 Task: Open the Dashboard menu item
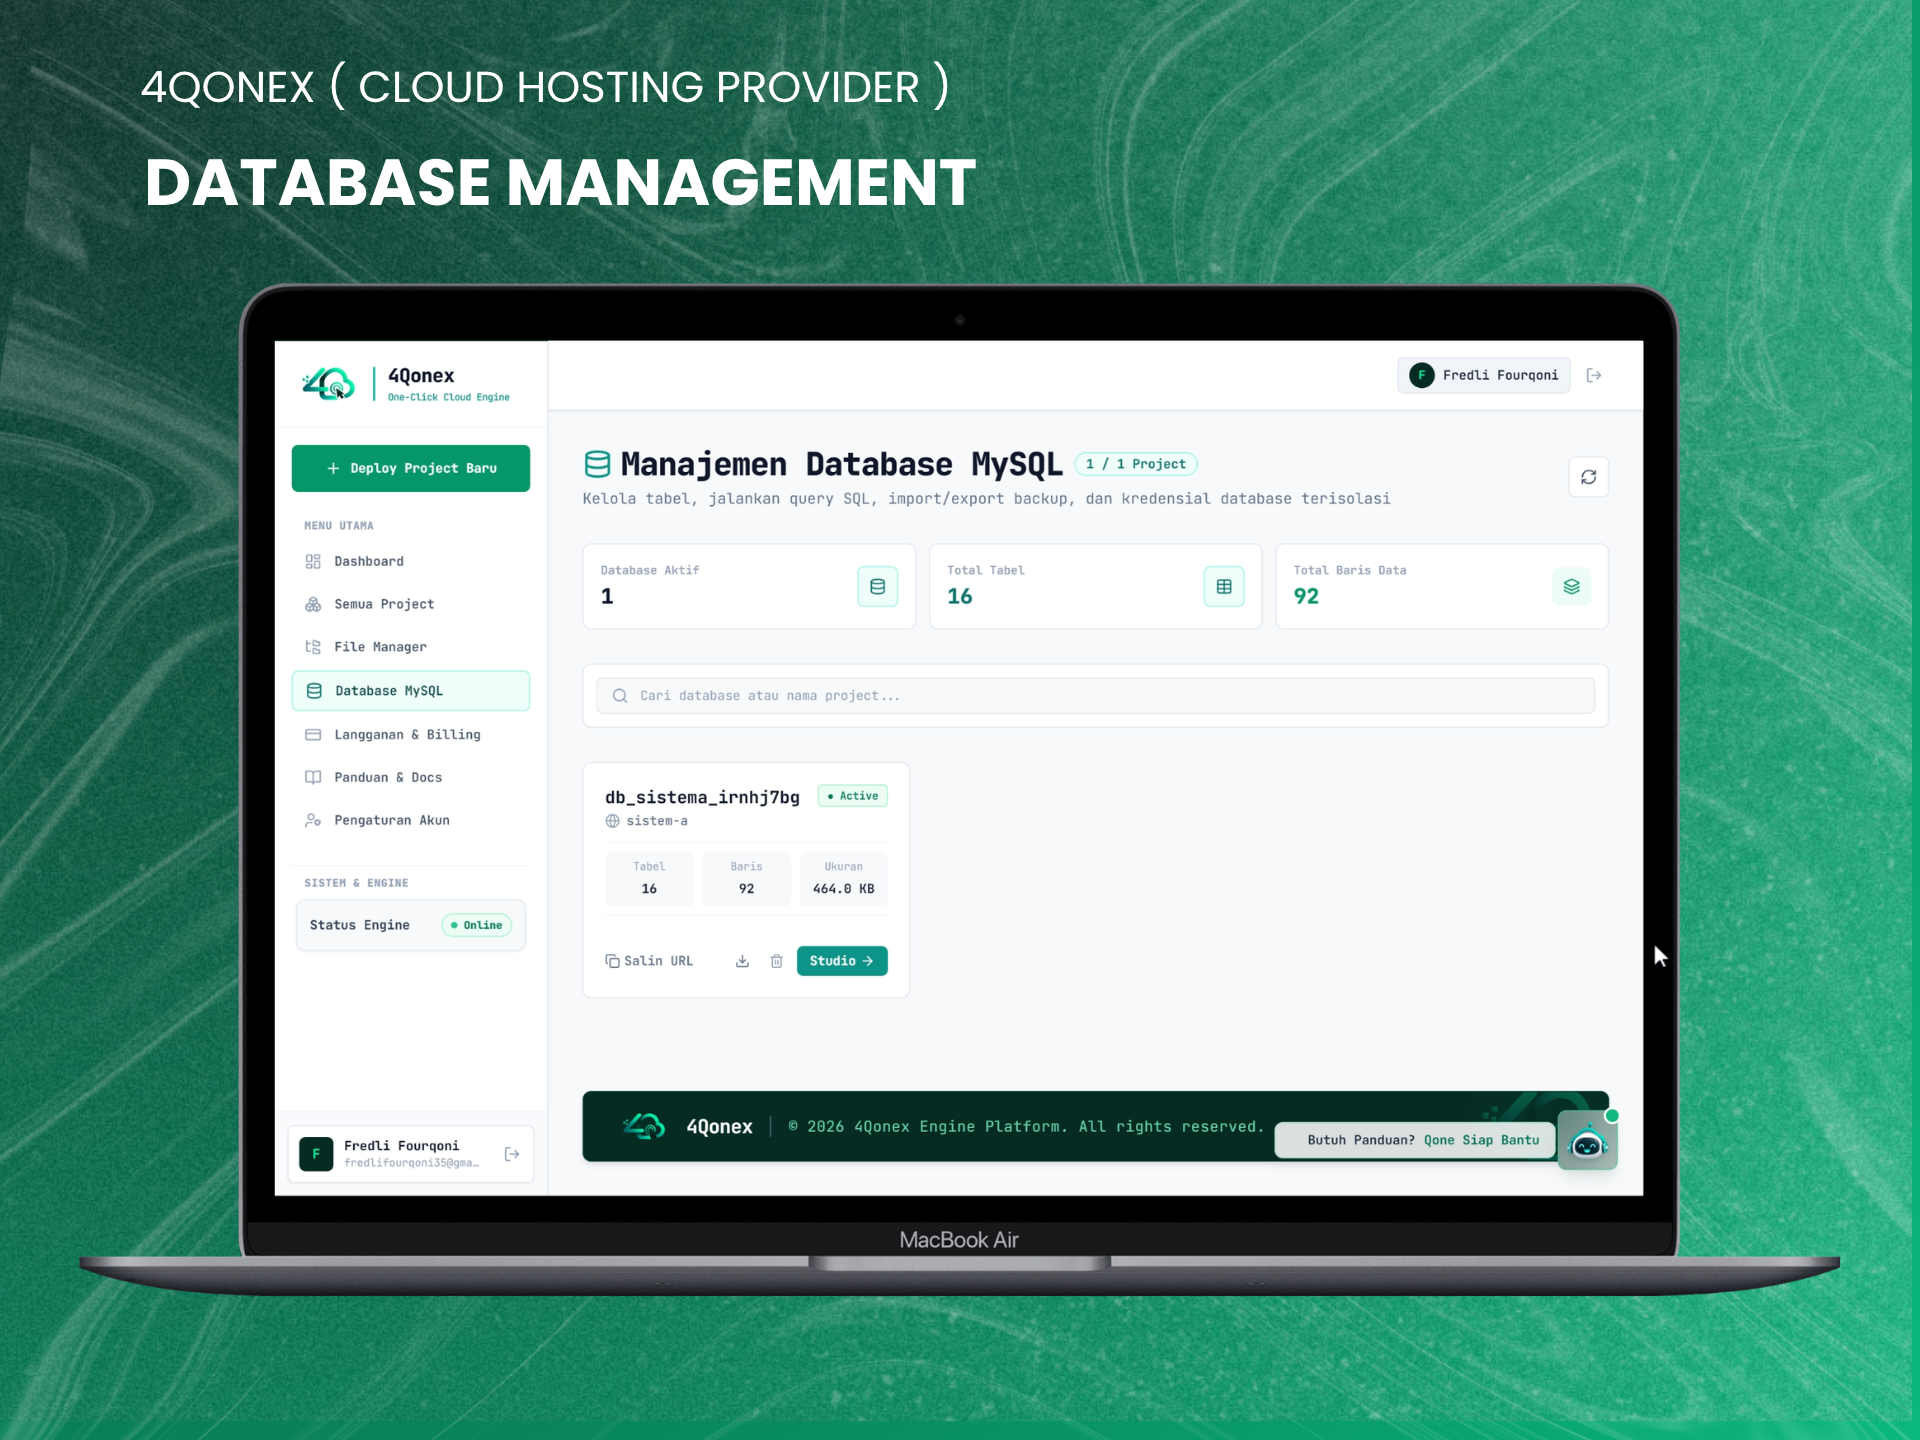[410, 561]
